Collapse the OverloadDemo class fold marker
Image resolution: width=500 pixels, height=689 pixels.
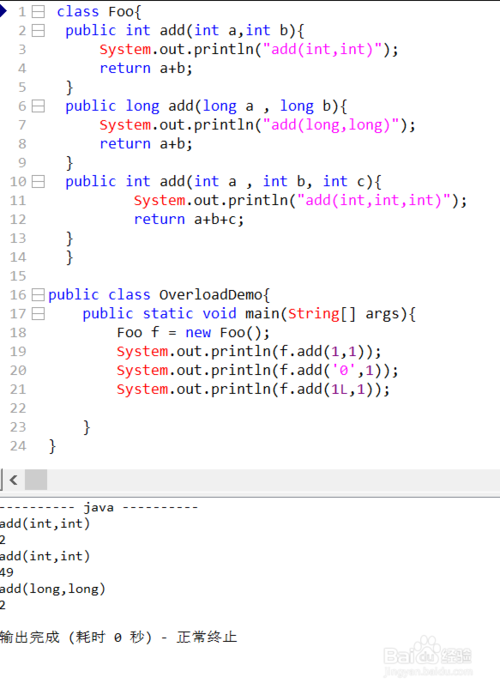tap(39, 295)
